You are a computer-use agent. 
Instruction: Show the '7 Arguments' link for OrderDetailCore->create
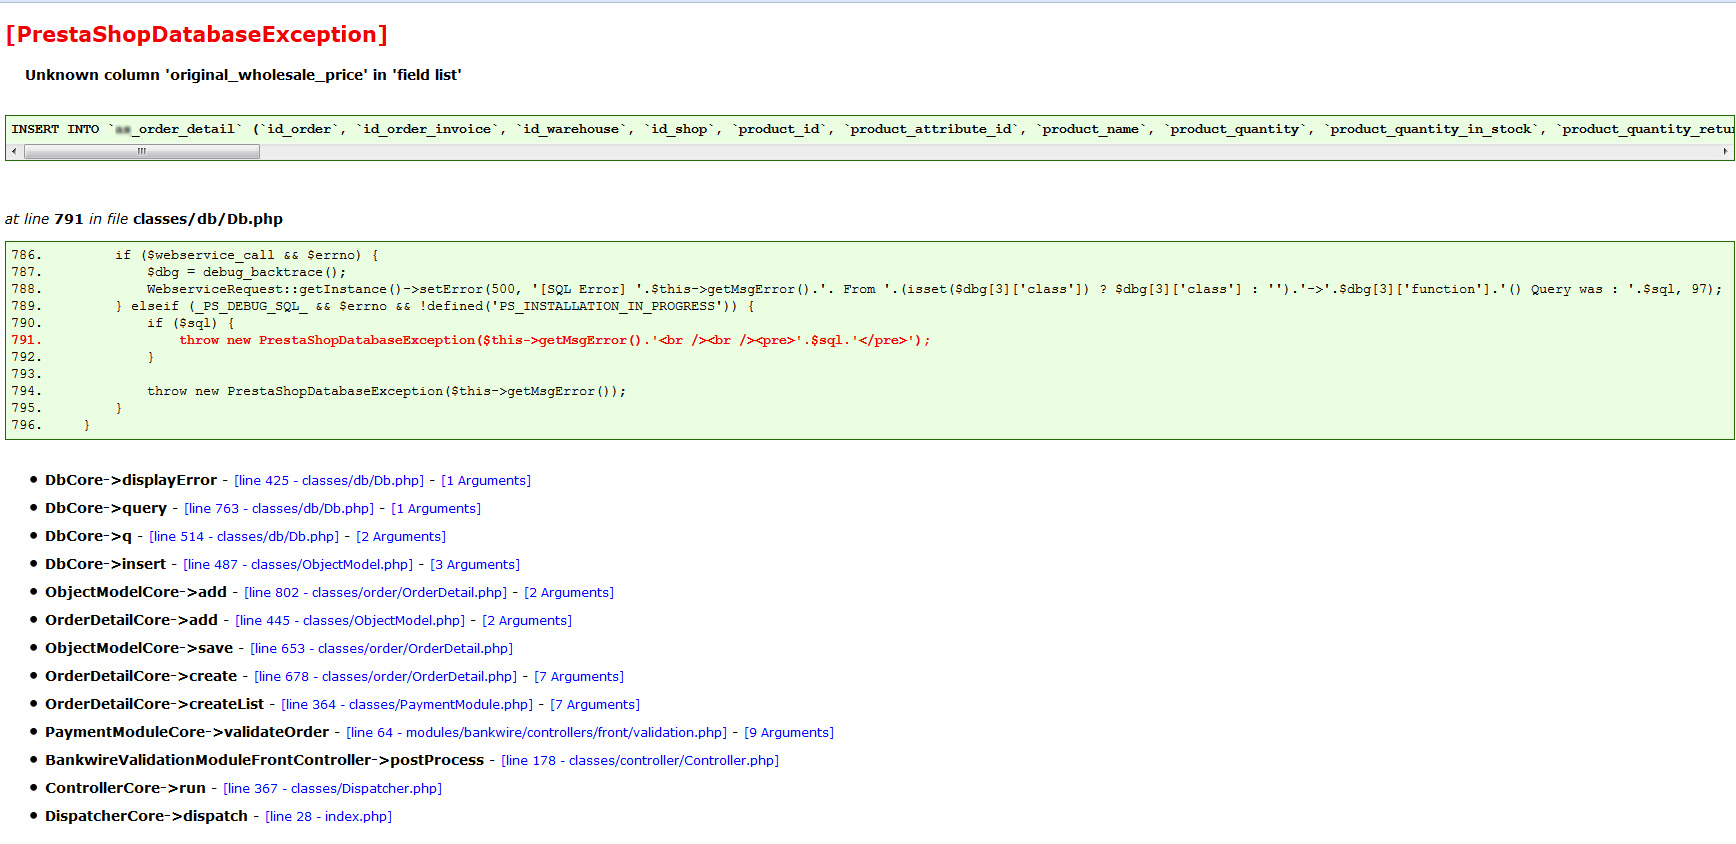(x=579, y=677)
